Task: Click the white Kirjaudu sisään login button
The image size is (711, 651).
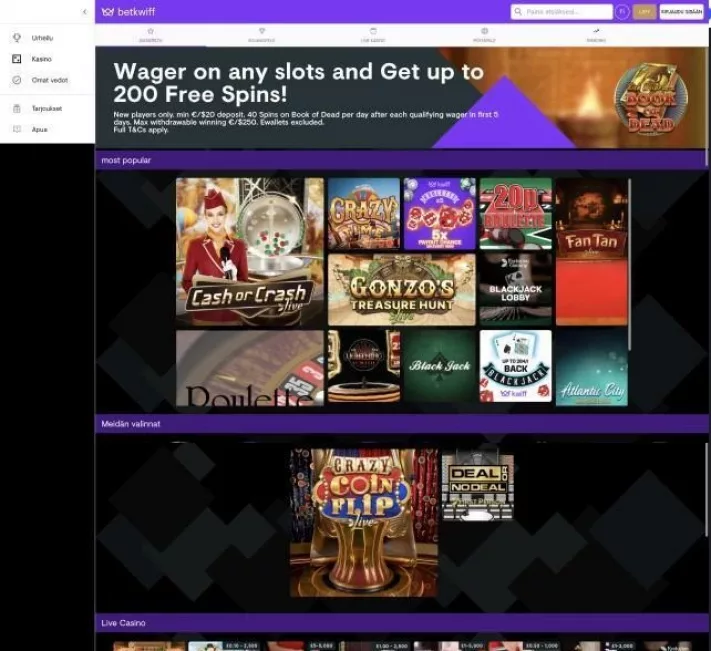Action: (x=681, y=12)
